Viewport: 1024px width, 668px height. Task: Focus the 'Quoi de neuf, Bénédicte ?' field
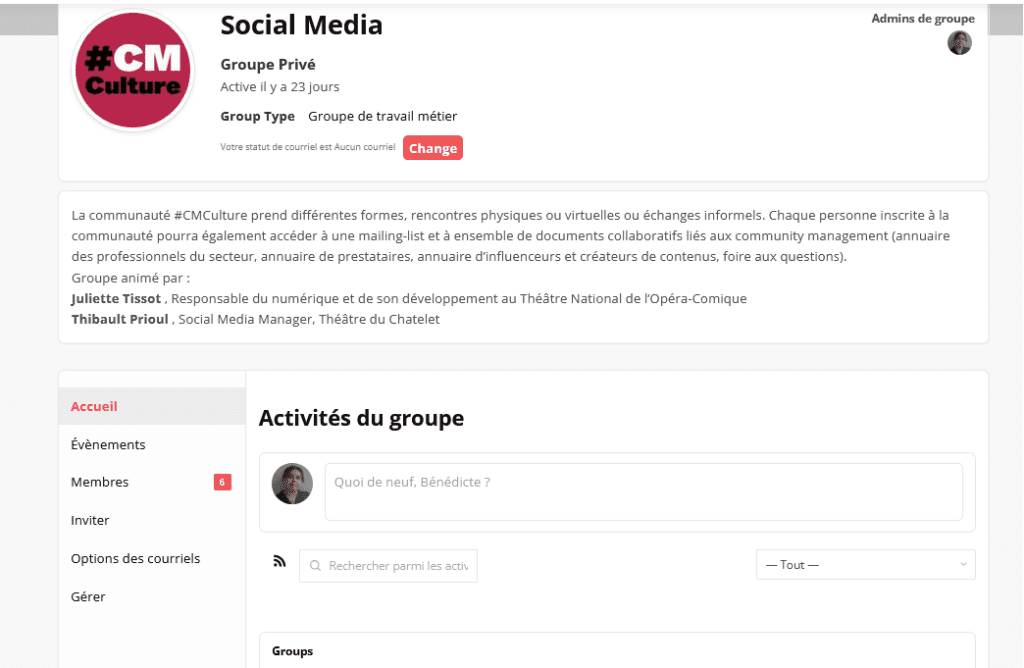(x=643, y=492)
